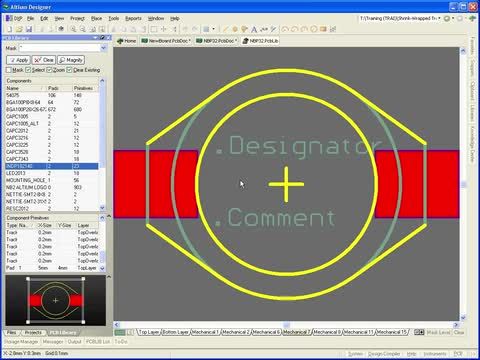Click the New document toolbar icon
Image resolution: width=480 pixels, height=360 pixels.
coord(10,29)
